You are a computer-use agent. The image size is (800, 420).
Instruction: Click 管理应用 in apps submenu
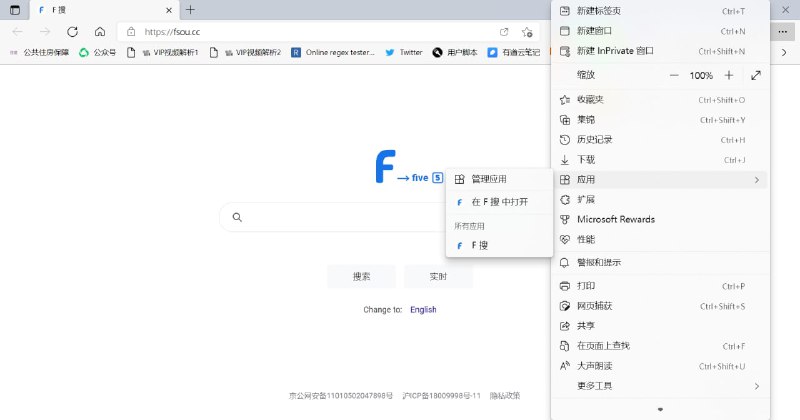click(499, 179)
